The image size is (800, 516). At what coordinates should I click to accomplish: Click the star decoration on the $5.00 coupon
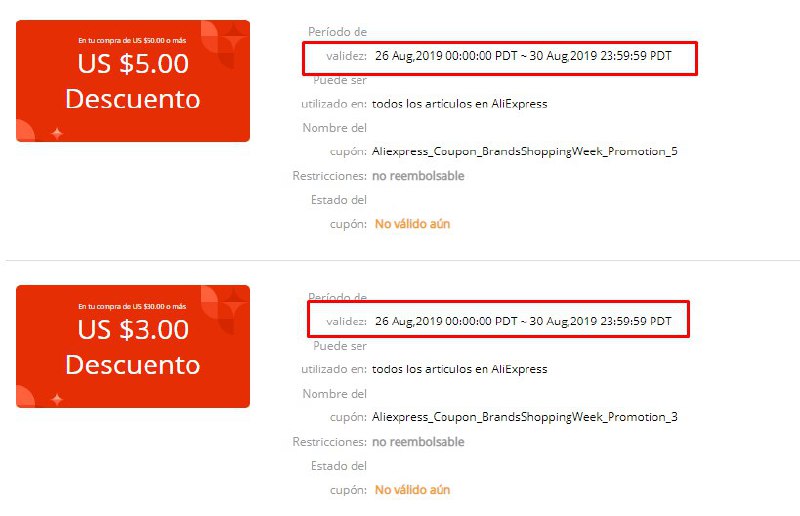click(x=234, y=36)
